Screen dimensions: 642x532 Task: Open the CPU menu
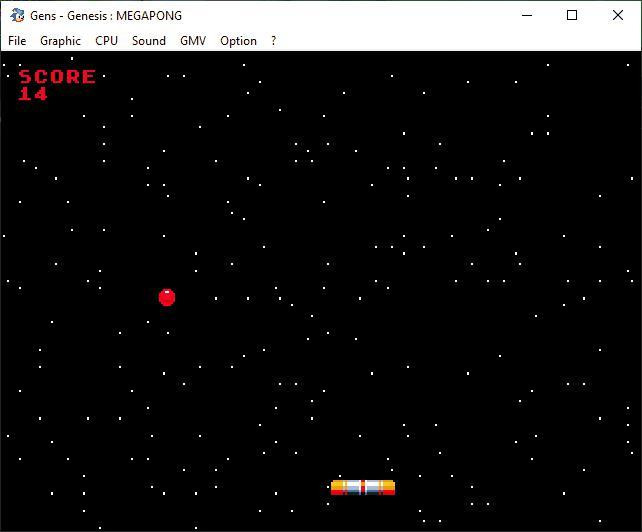coord(106,41)
